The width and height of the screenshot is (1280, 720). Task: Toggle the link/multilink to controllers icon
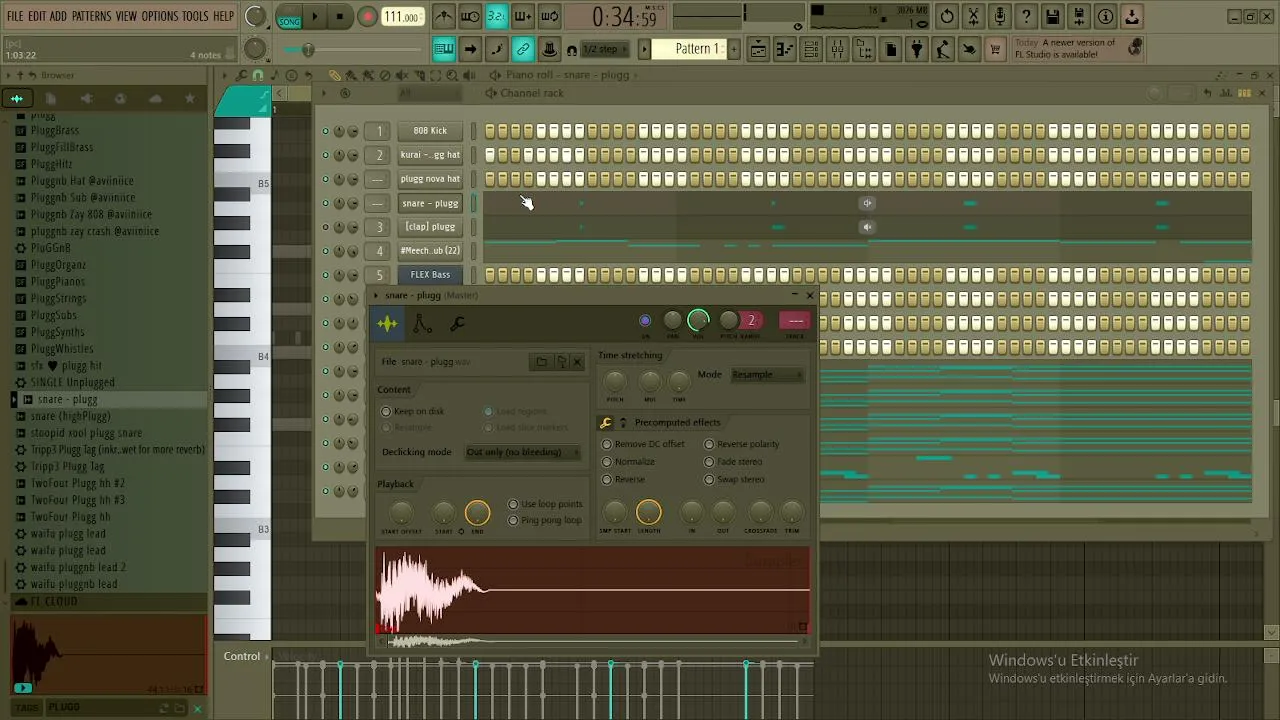click(522, 50)
